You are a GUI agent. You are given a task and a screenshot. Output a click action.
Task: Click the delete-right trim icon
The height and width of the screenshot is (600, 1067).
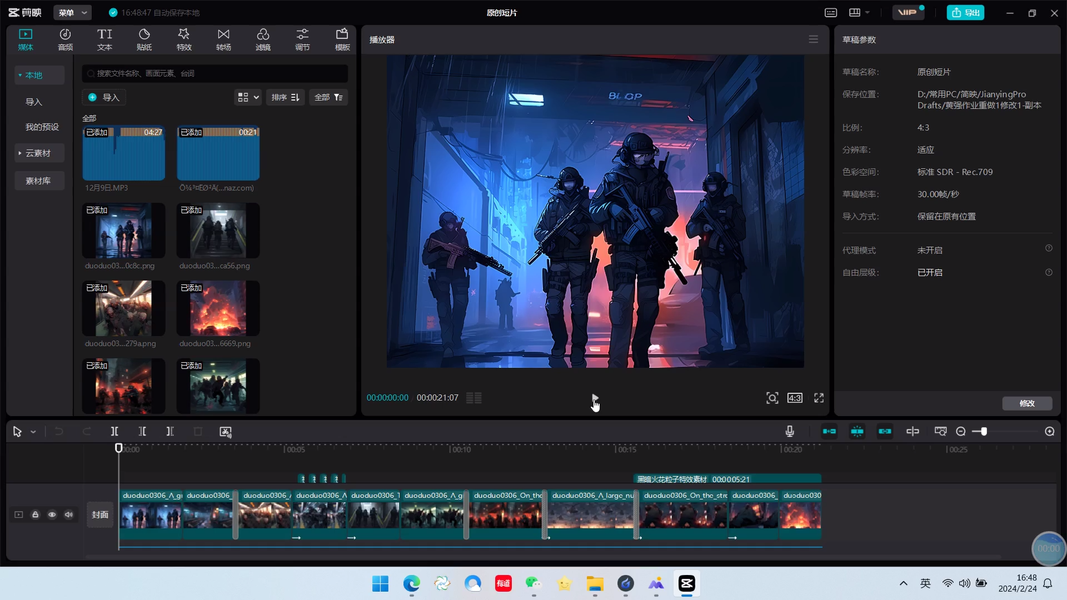[x=170, y=431]
